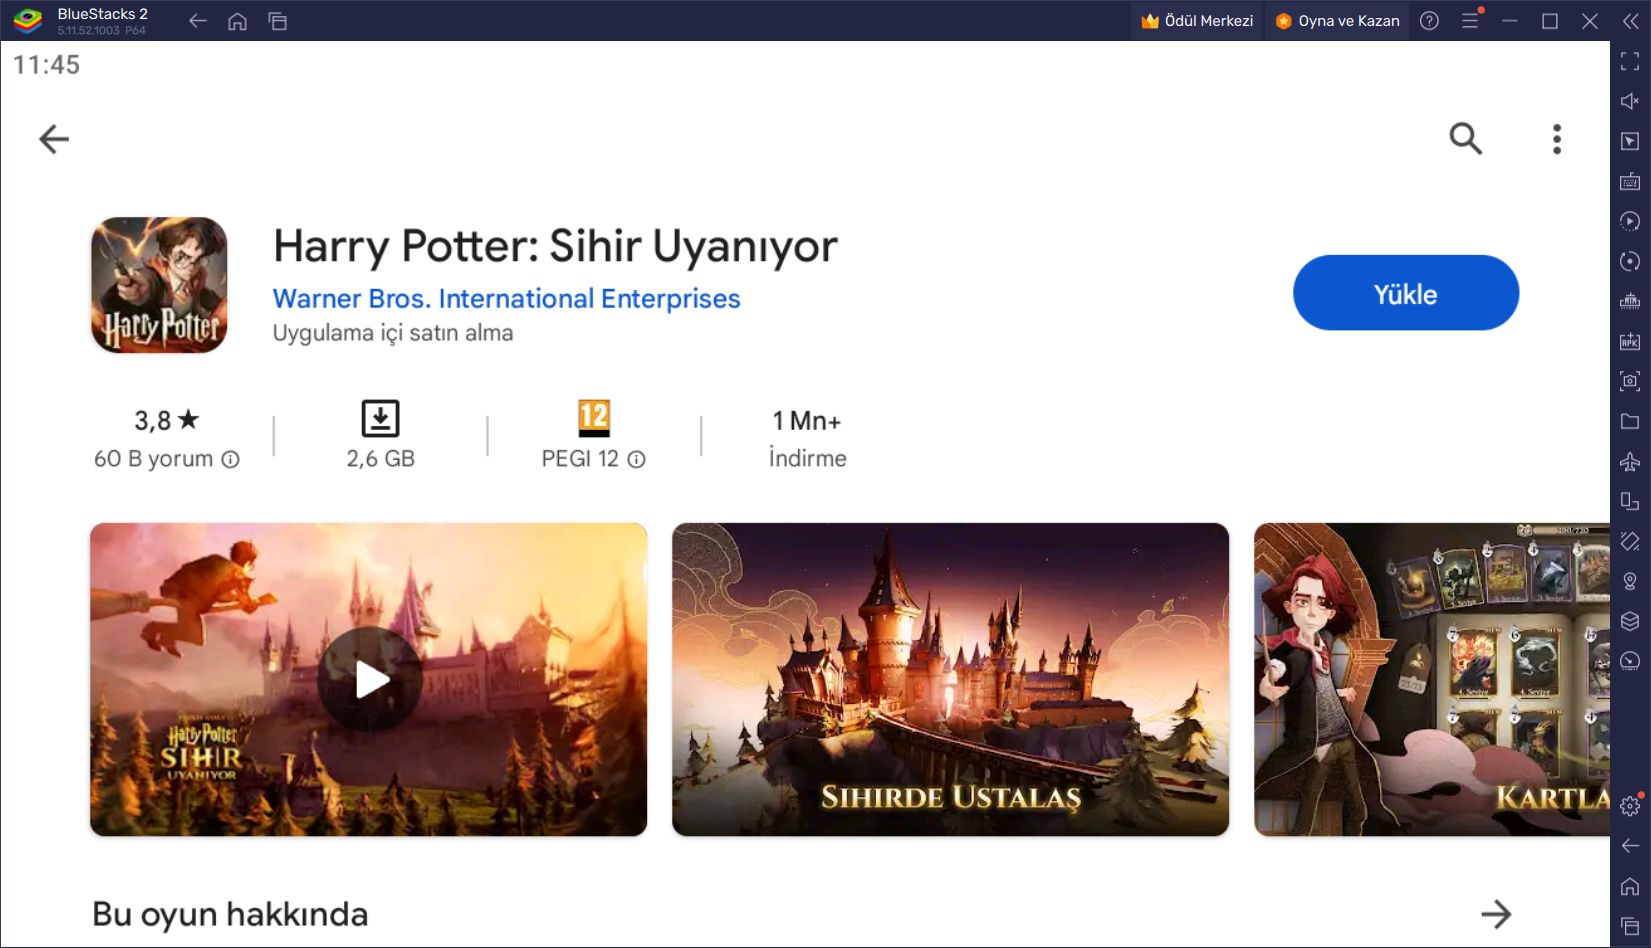Open the macro recorder play icon

point(1630,221)
